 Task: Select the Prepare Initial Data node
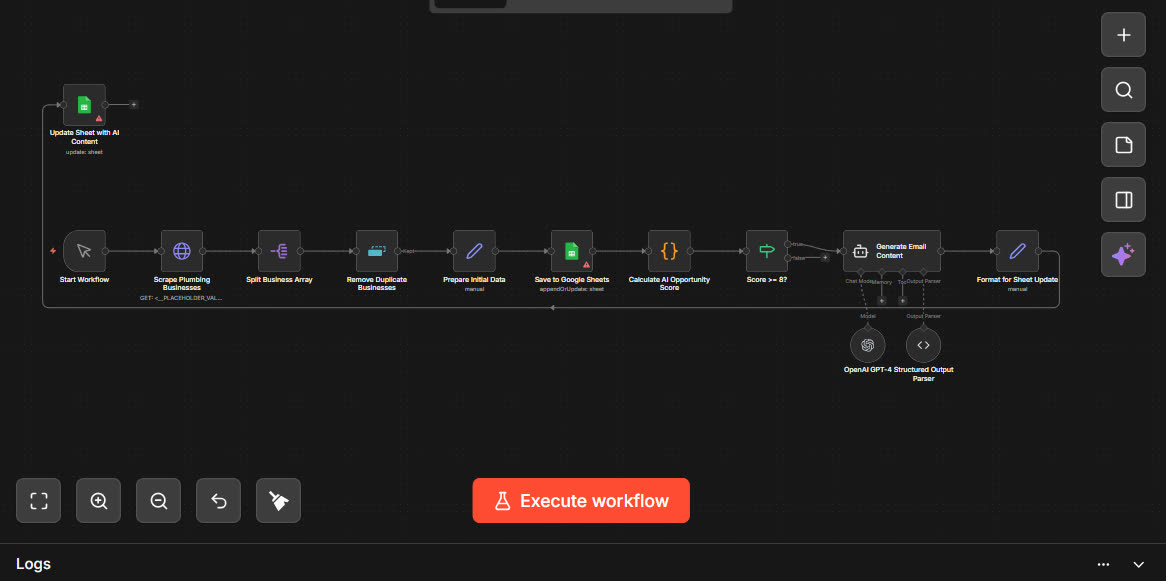point(474,251)
